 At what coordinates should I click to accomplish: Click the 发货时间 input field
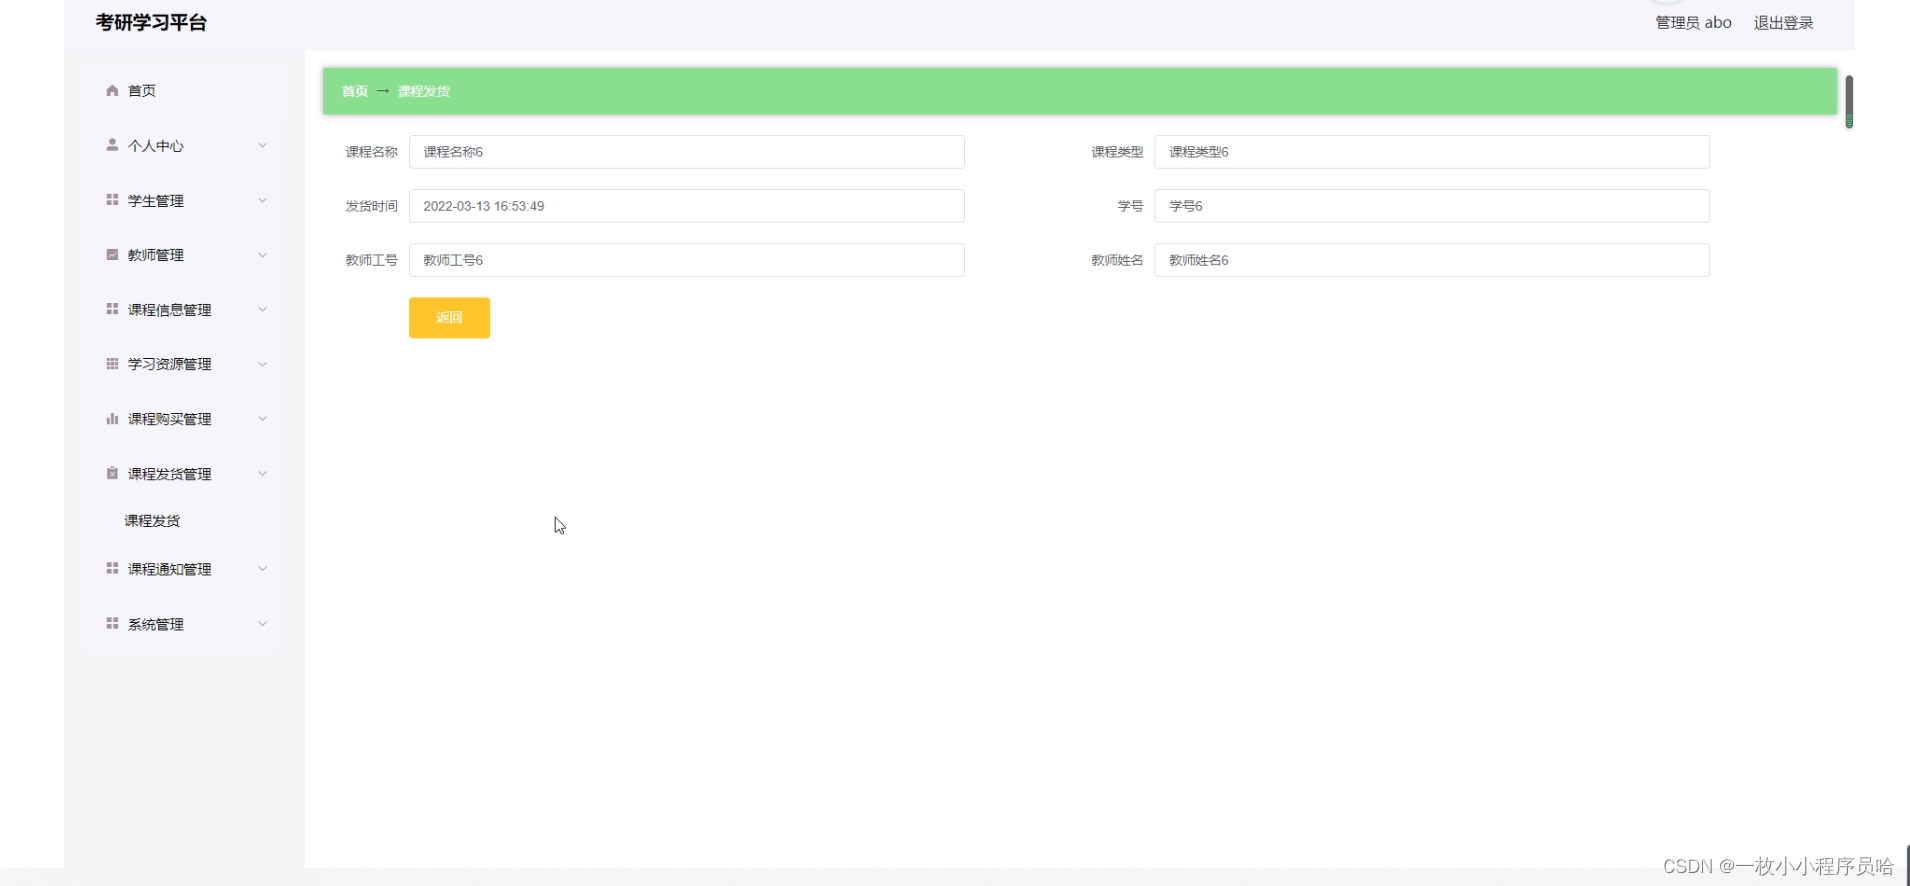[687, 206]
